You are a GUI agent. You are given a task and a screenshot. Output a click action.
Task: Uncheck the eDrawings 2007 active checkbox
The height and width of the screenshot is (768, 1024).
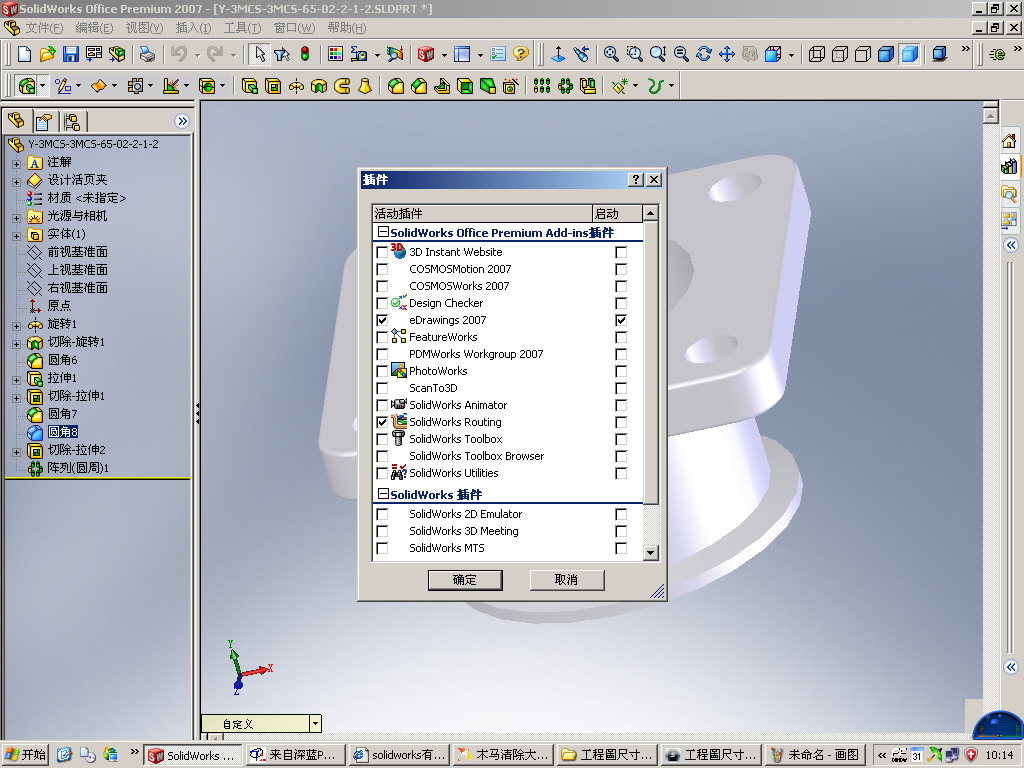coord(382,320)
